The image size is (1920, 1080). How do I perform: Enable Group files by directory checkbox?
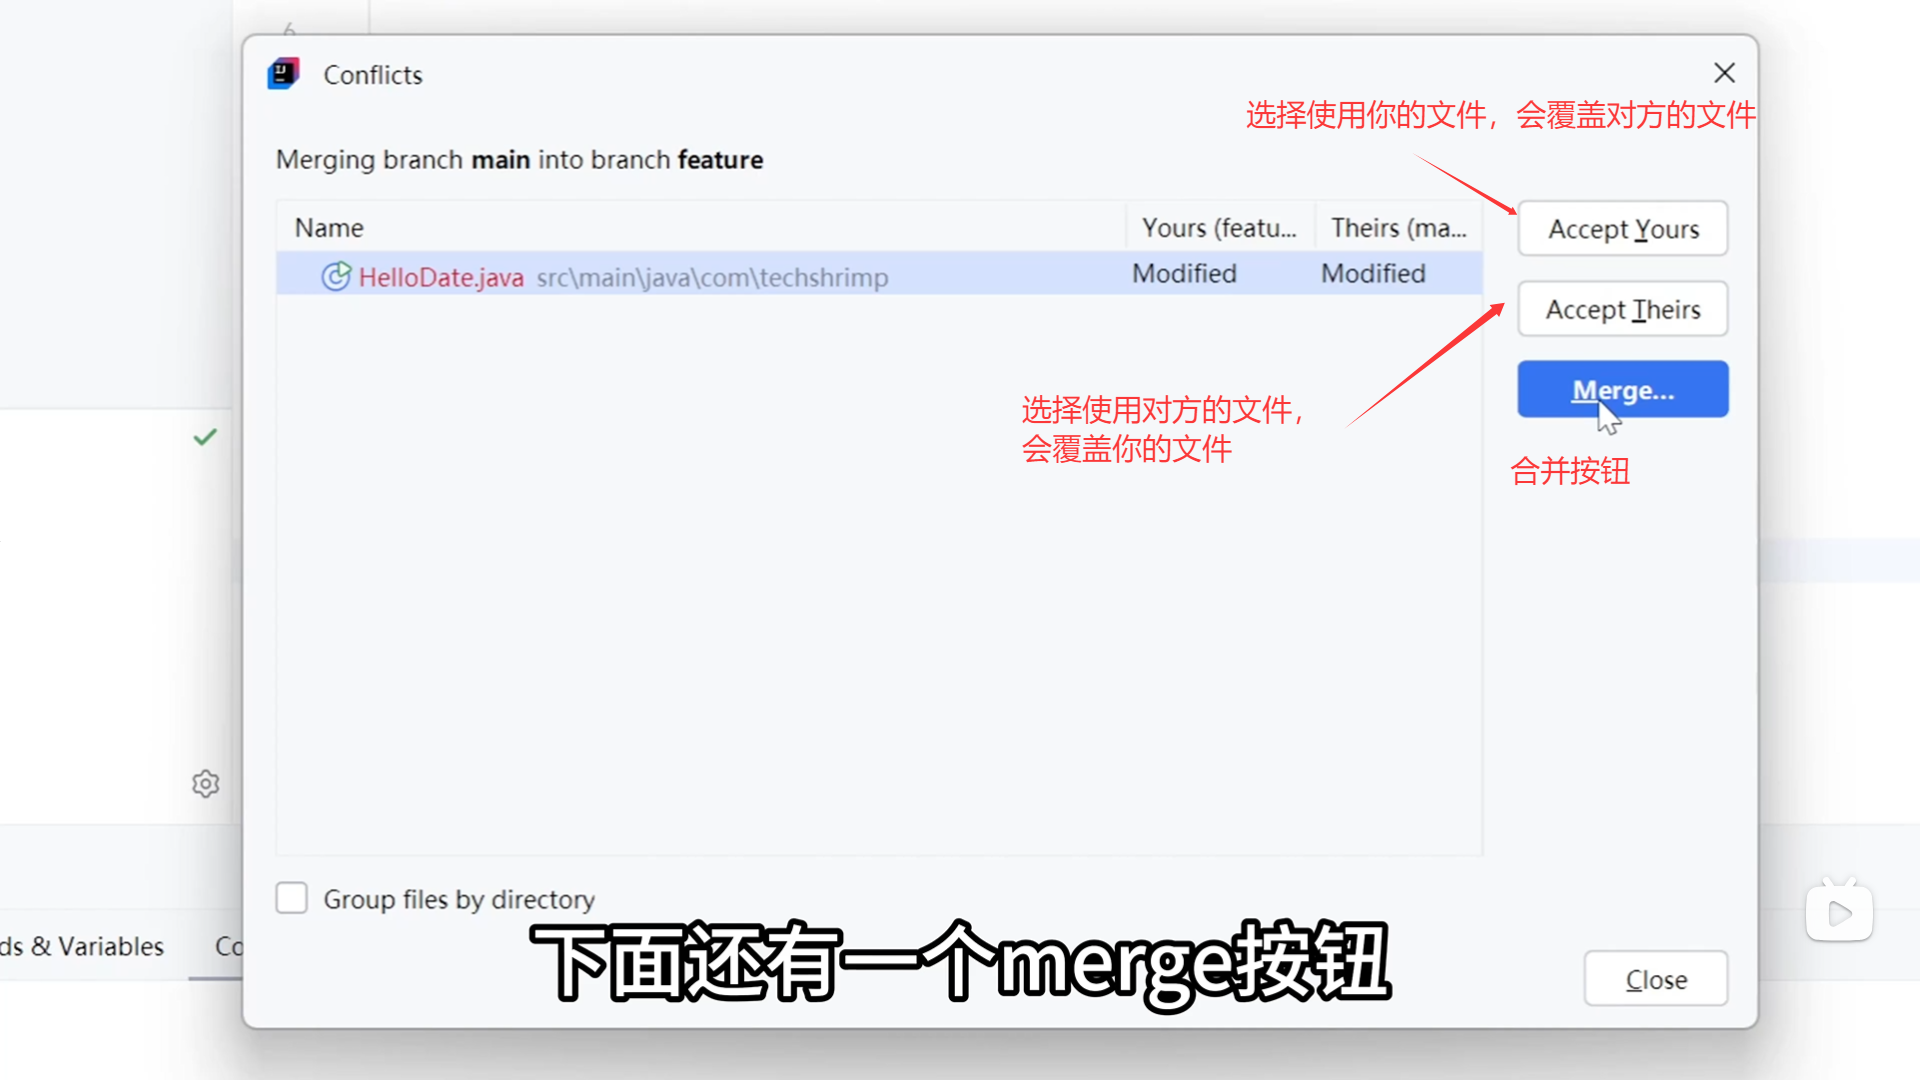[292, 898]
